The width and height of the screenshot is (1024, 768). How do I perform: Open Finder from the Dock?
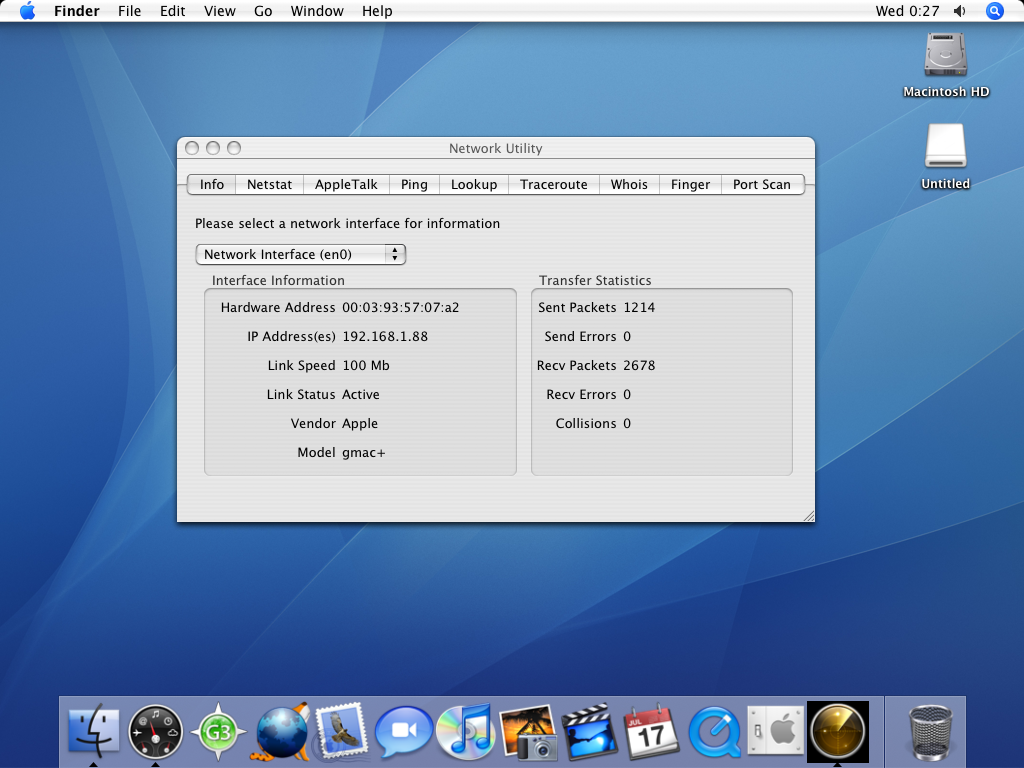[x=94, y=731]
